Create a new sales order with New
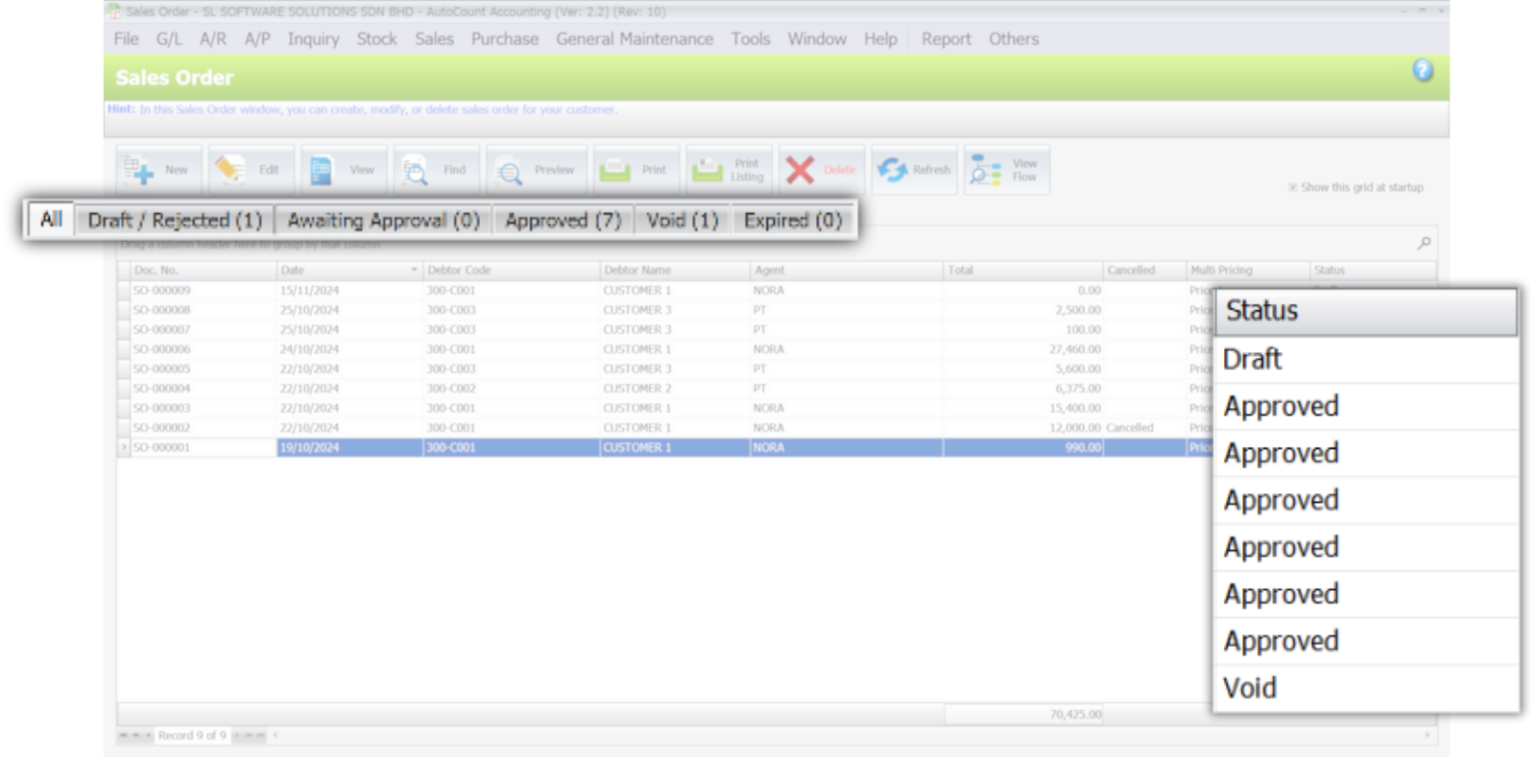This screenshot has width=1536, height=758. pos(159,170)
